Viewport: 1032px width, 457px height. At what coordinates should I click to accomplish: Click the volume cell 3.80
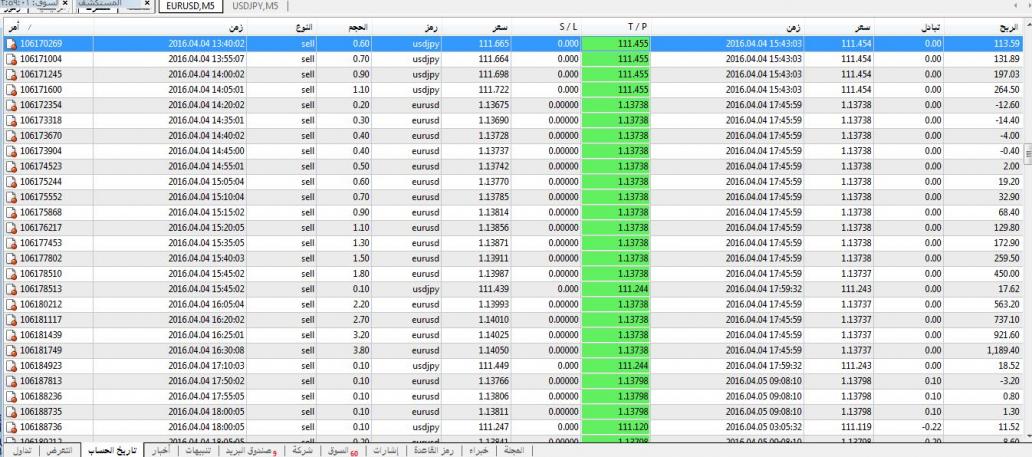(x=361, y=350)
